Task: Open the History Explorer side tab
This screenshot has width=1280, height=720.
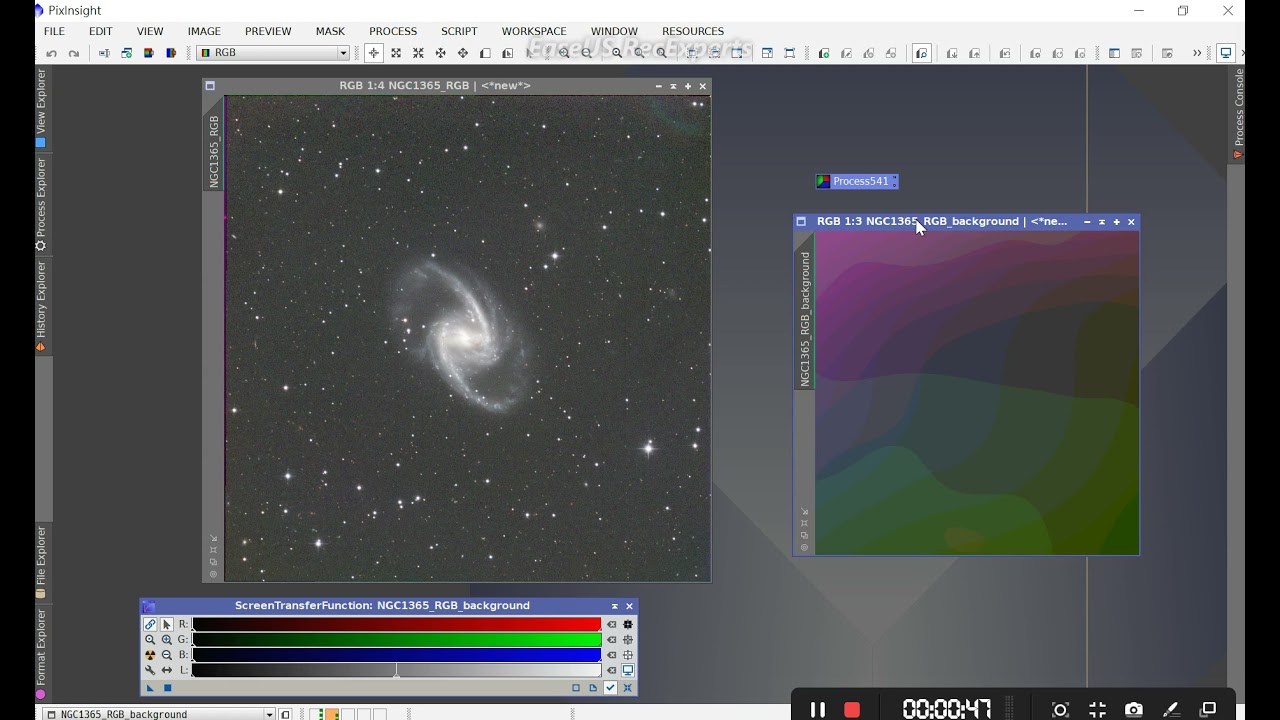Action: click(x=41, y=306)
